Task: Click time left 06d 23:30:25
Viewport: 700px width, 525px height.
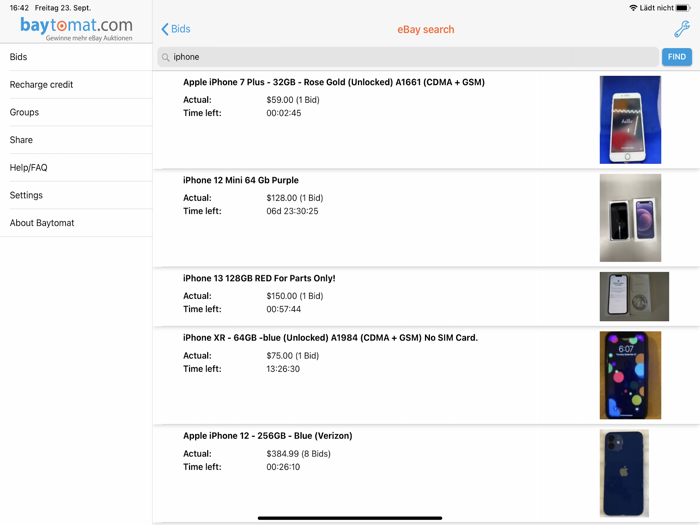Action: pos(292,211)
